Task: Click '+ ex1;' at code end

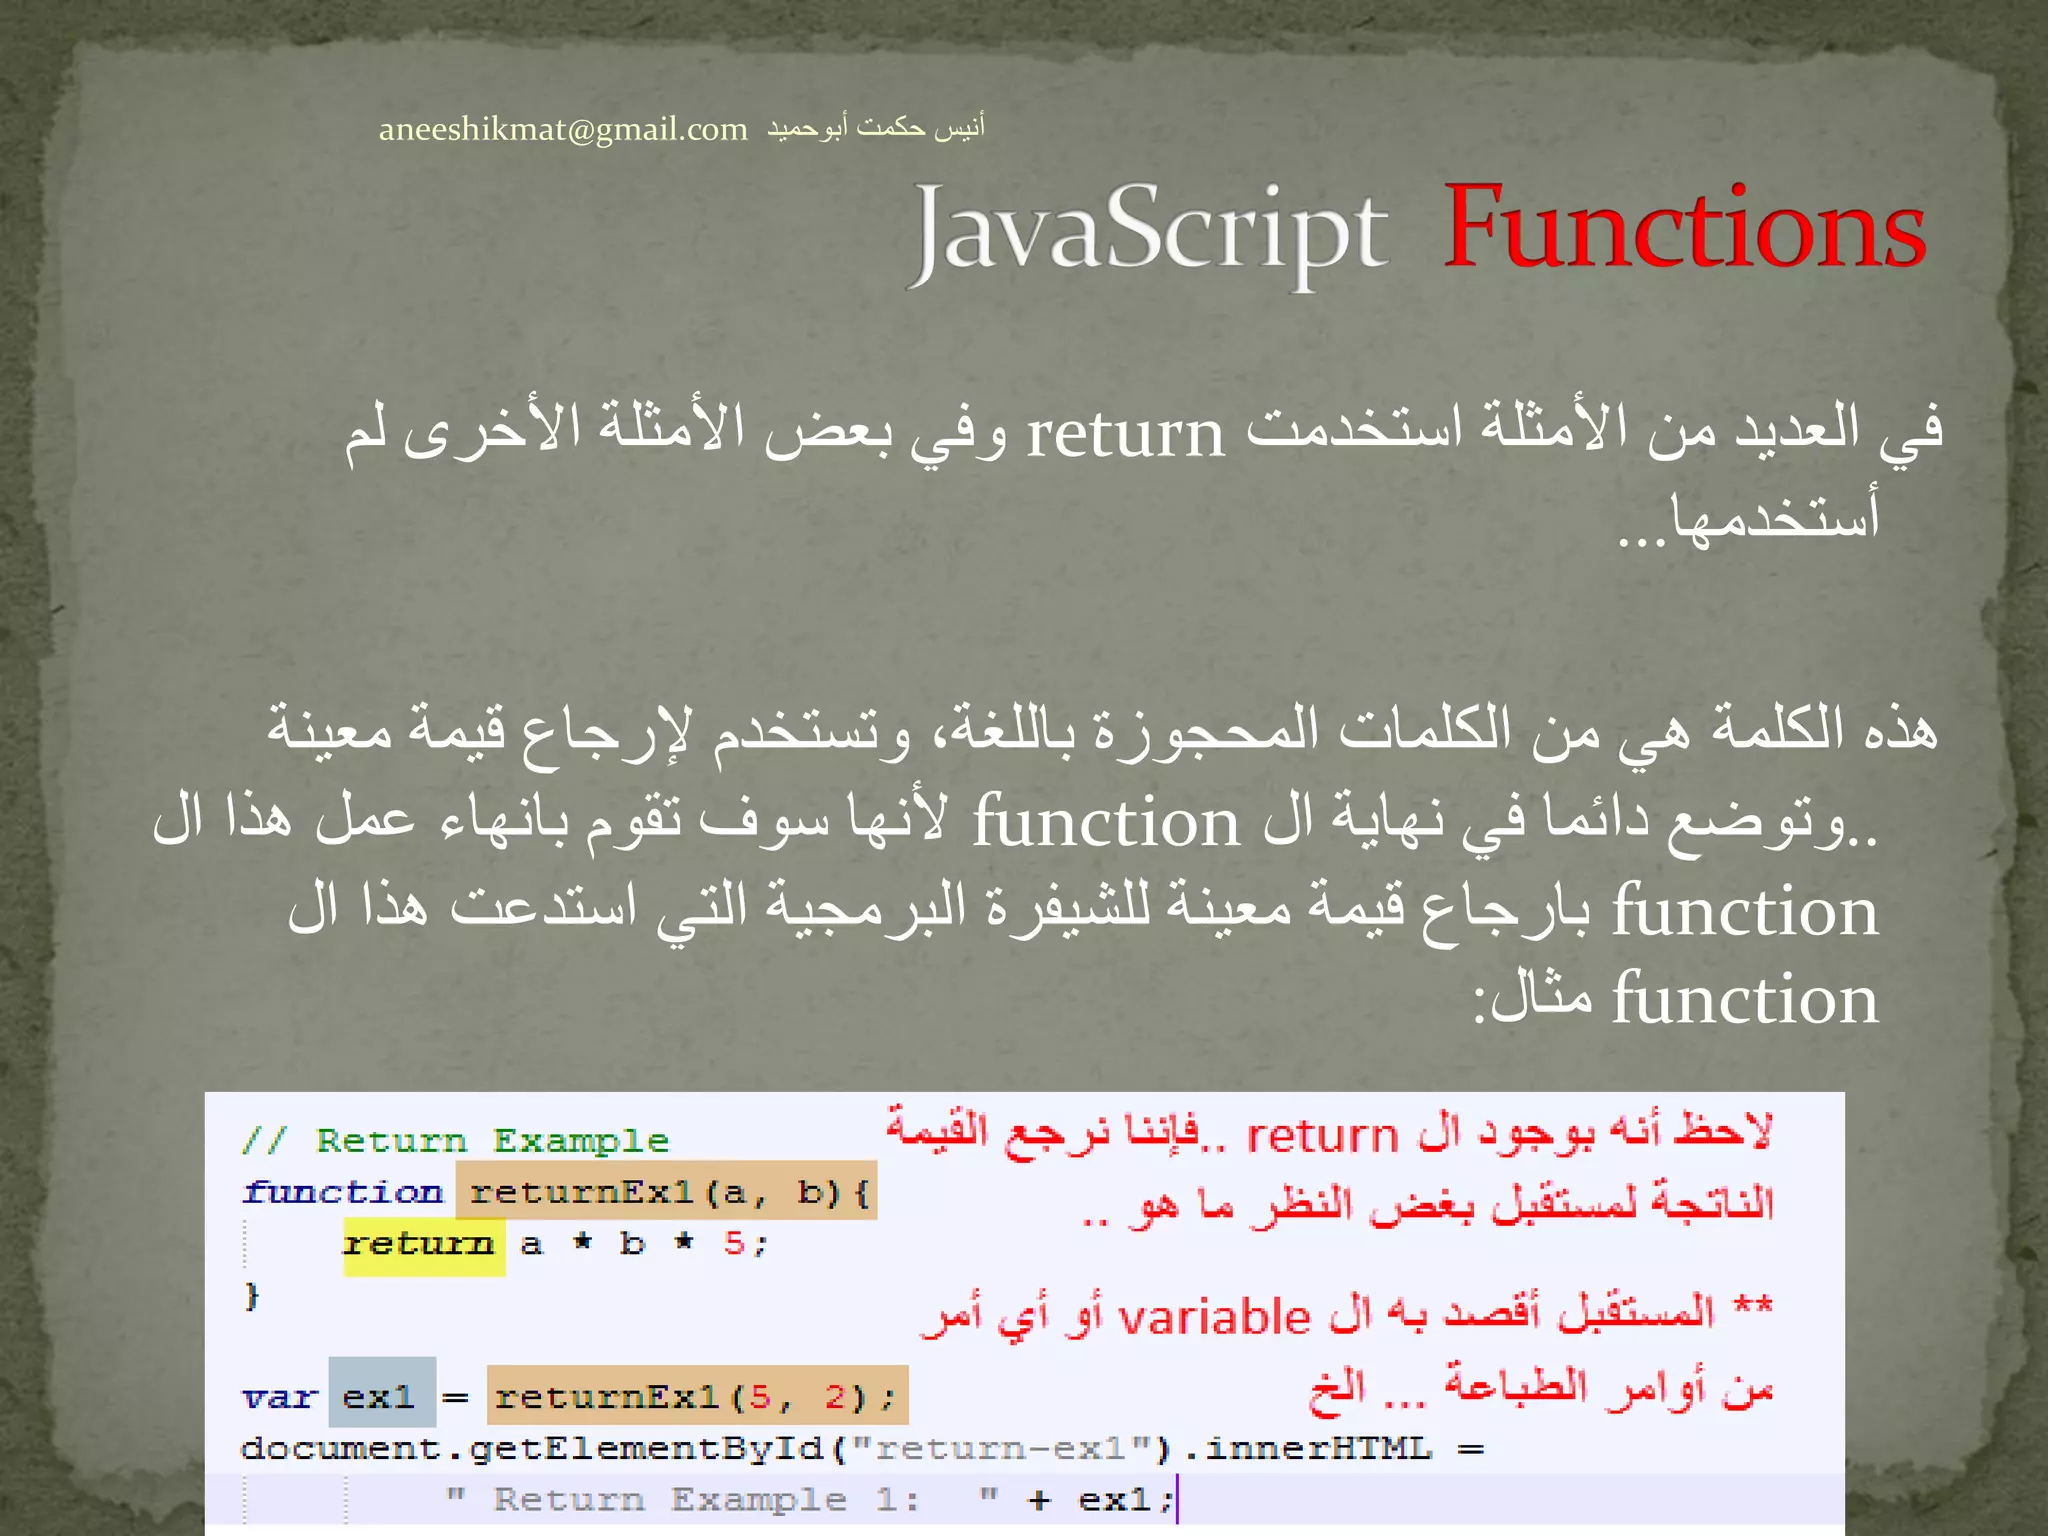Action: pos(1100,1499)
